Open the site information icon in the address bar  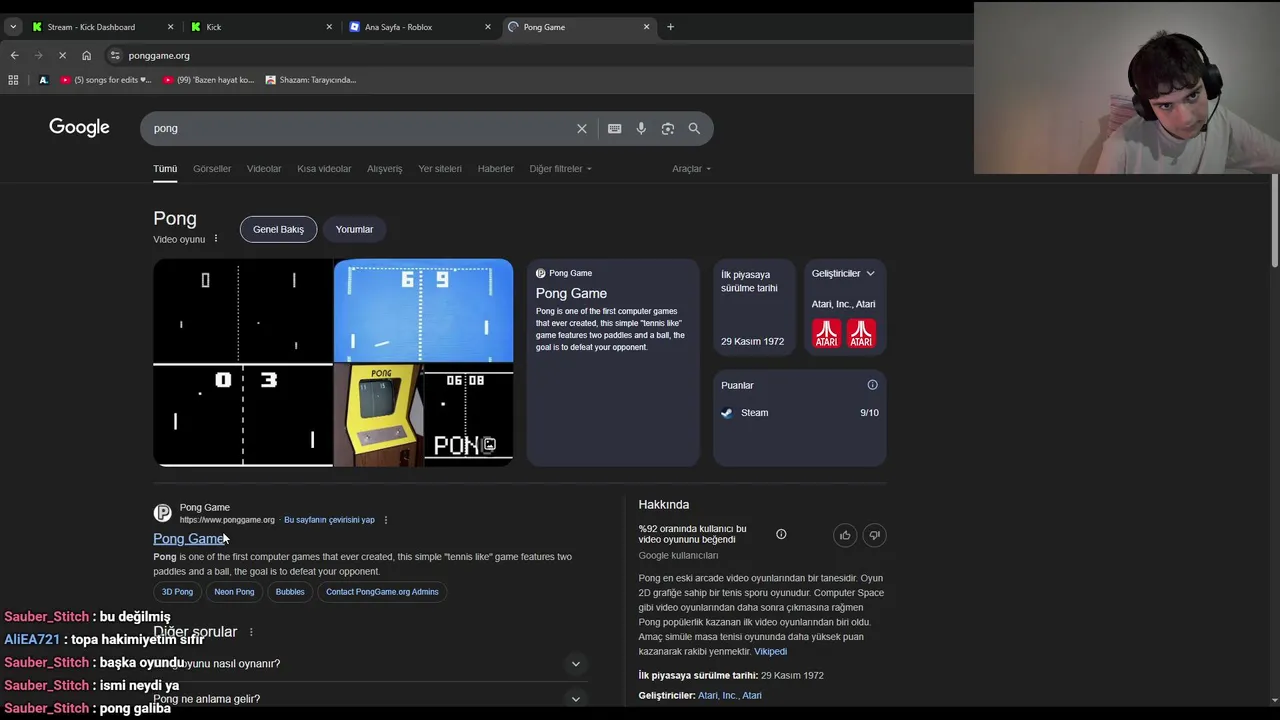click(115, 55)
